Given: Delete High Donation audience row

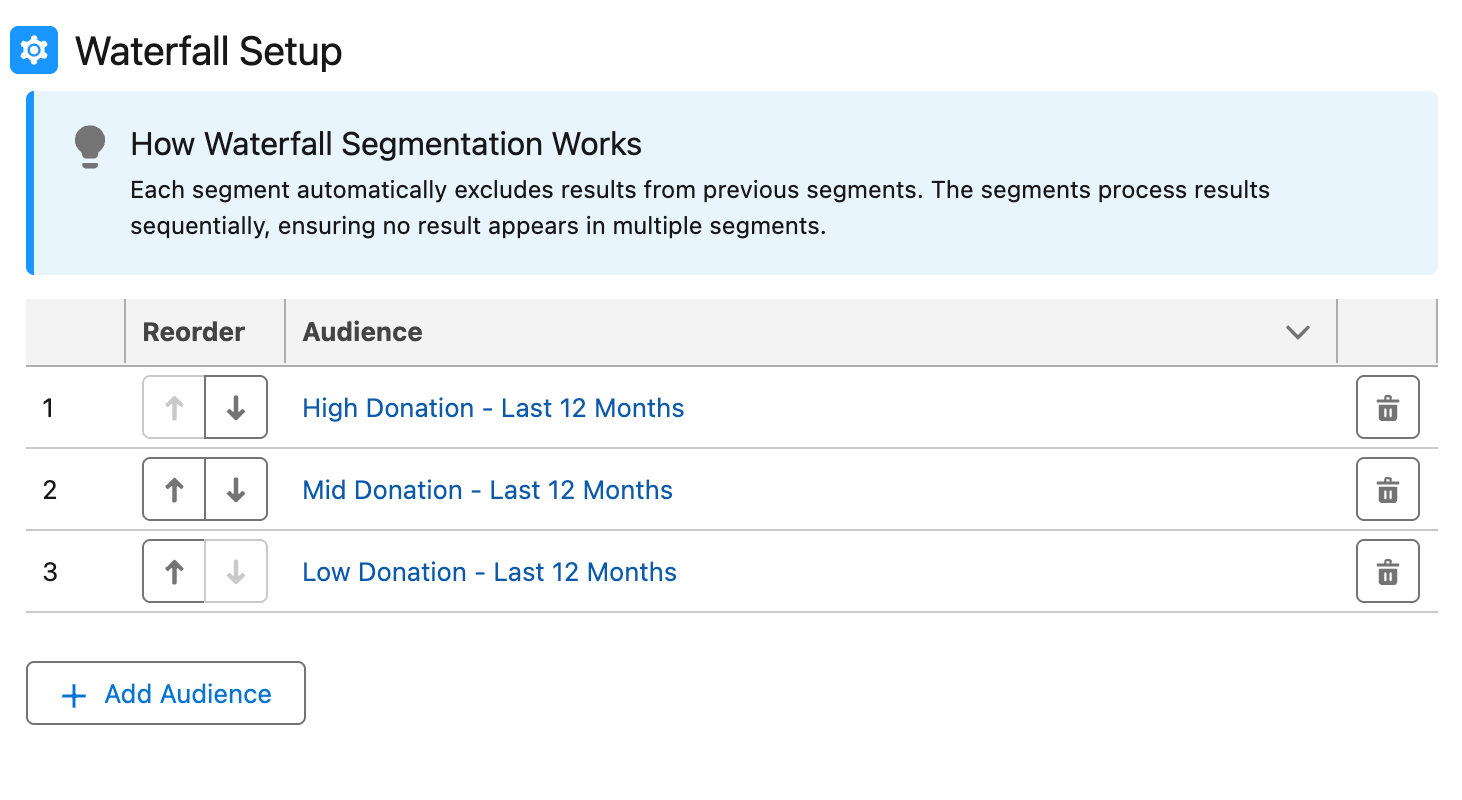Looking at the screenshot, I should point(1387,408).
